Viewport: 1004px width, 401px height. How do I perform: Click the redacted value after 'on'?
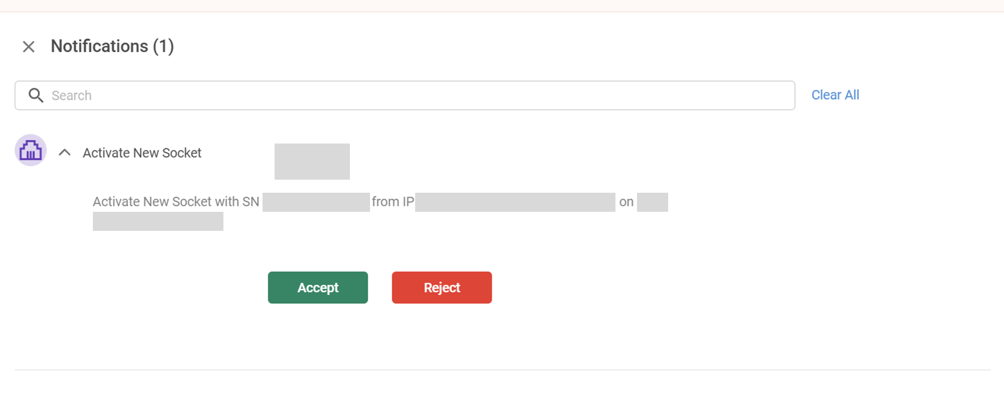pyautogui.click(x=652, y=202)
